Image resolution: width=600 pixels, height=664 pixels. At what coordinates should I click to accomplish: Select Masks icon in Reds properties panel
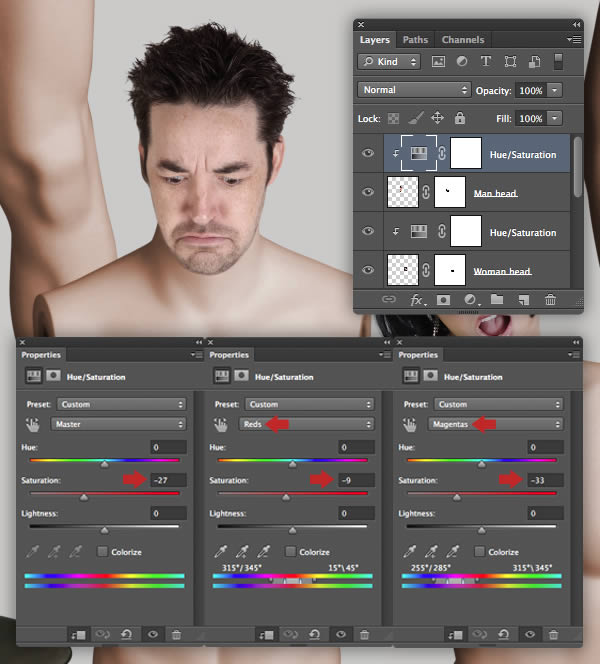pyautogui.click(x=241, y=376)
